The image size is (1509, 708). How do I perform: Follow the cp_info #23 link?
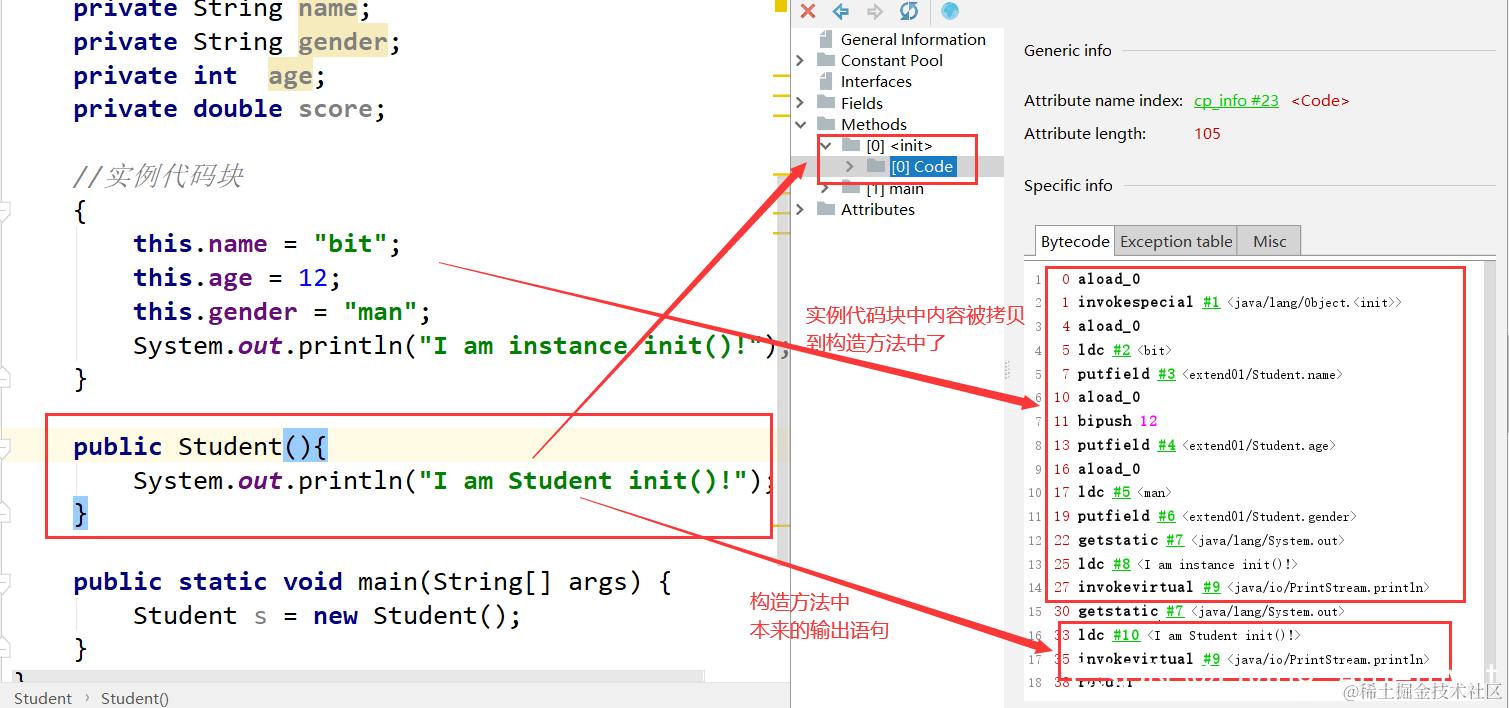(x=1236, y=100)
